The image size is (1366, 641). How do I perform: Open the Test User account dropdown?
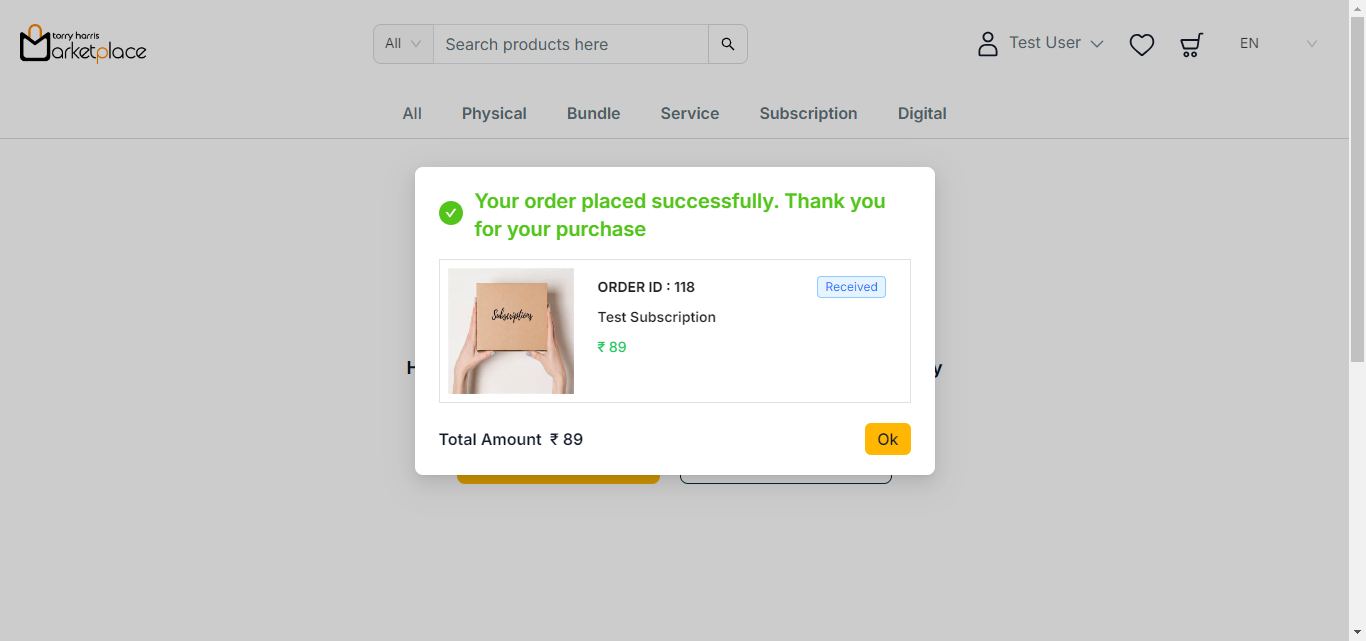pyautogui.click(x=1056, y=43)
